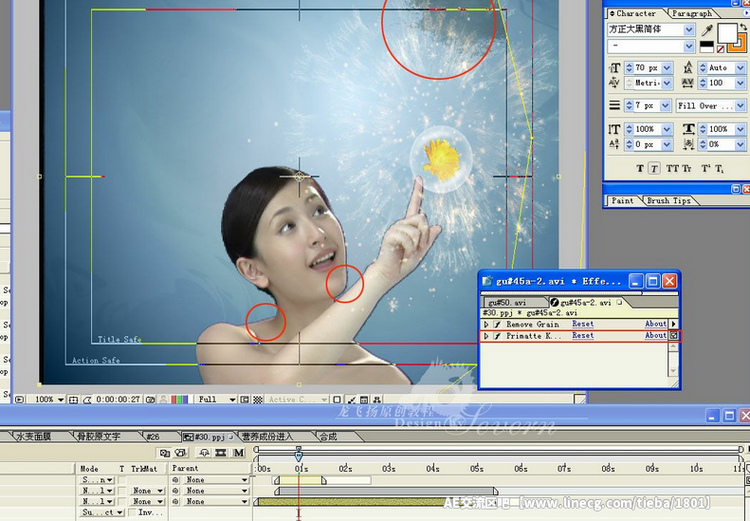Open the 100% magnification dropdown in viewer

tap(61, 399)
